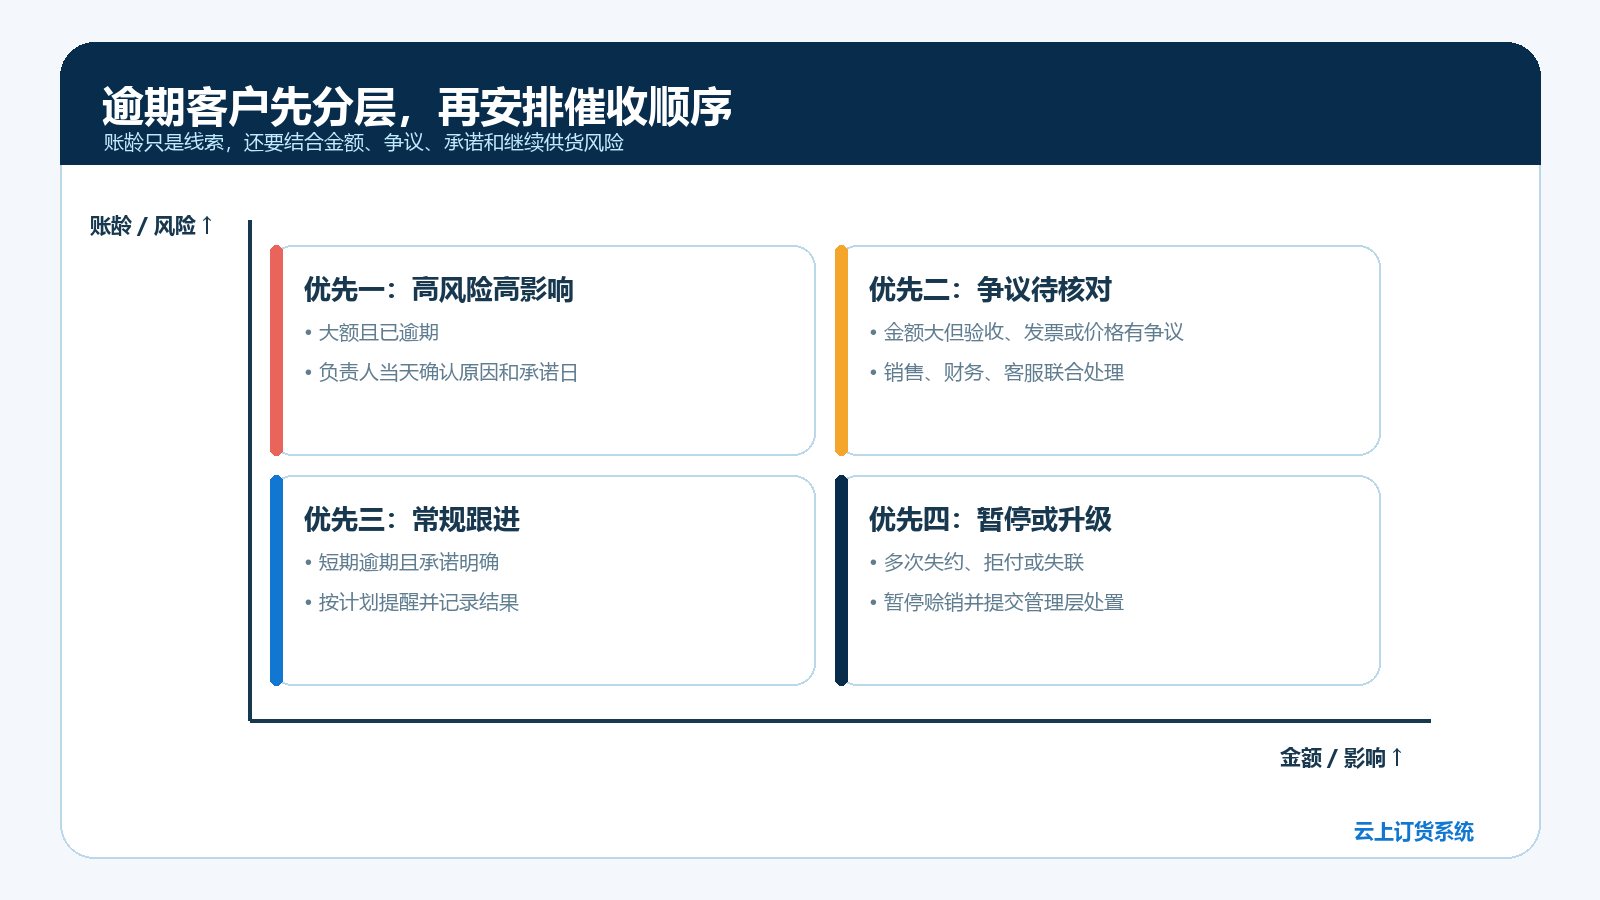Select the bullet 暂停赊销并提交管理层处置

pos(996,603)
